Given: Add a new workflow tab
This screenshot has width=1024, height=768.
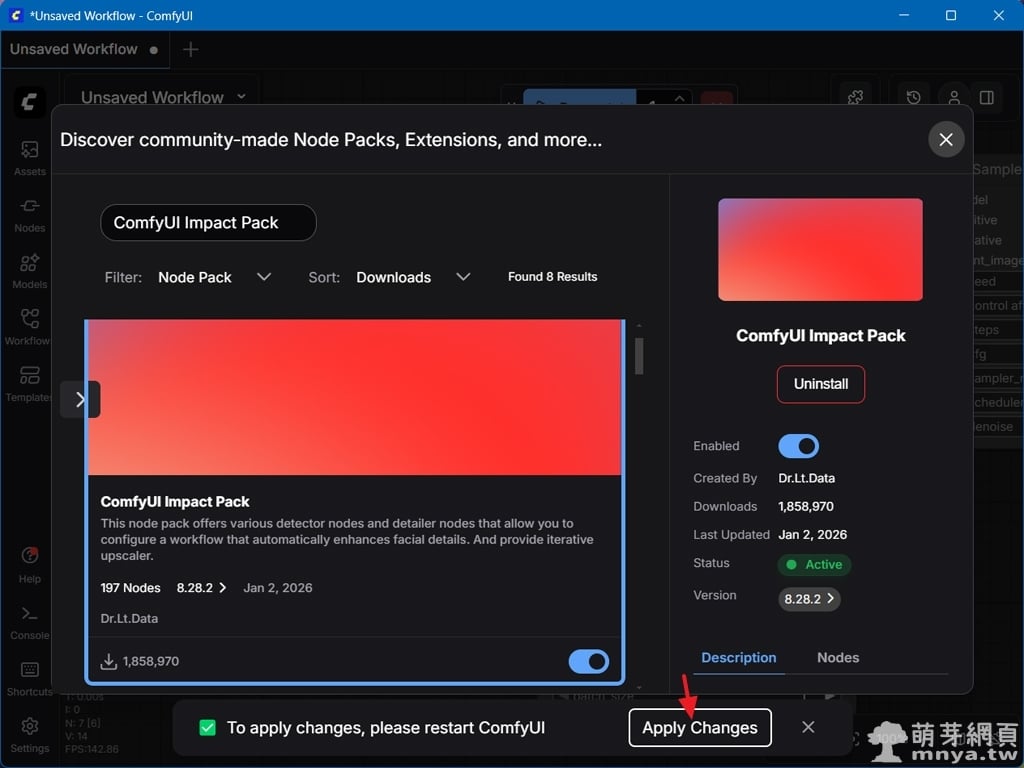Looking at the screenshot, I should (x=191, y=49).
